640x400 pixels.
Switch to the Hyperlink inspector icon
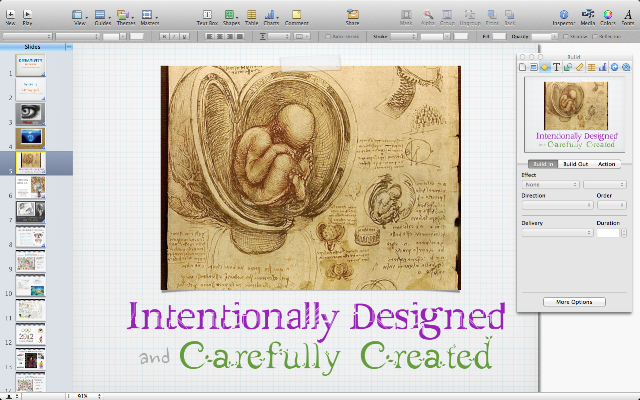[x=614, y=67]
